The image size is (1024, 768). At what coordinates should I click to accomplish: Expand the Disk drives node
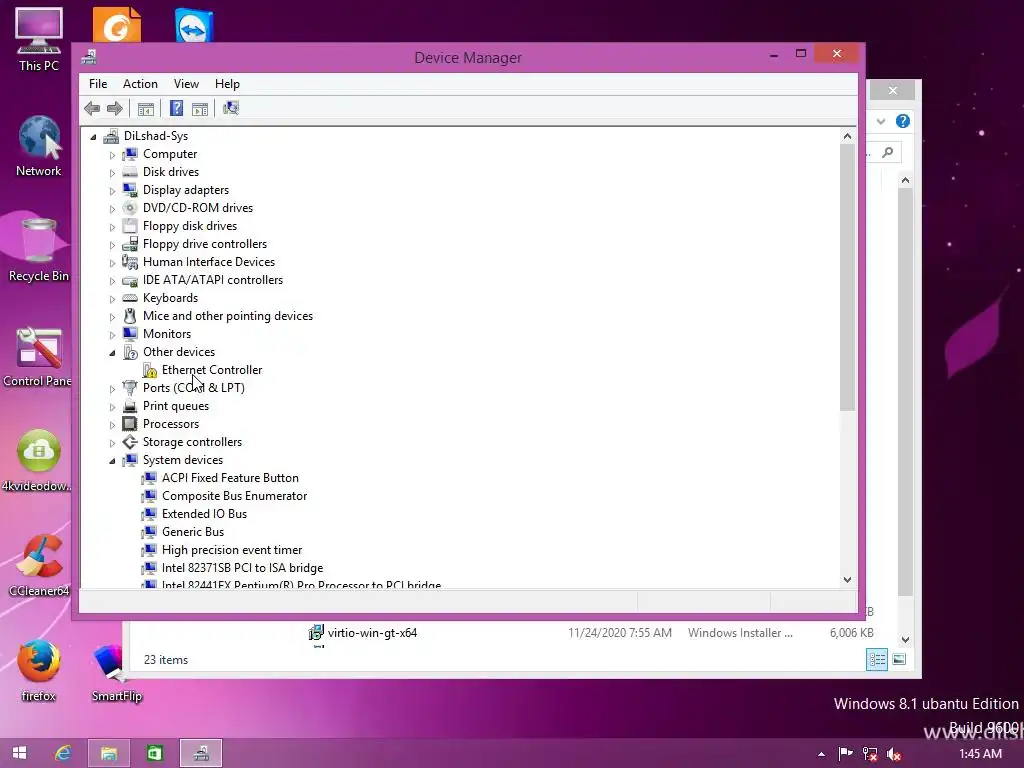[112, 172]
